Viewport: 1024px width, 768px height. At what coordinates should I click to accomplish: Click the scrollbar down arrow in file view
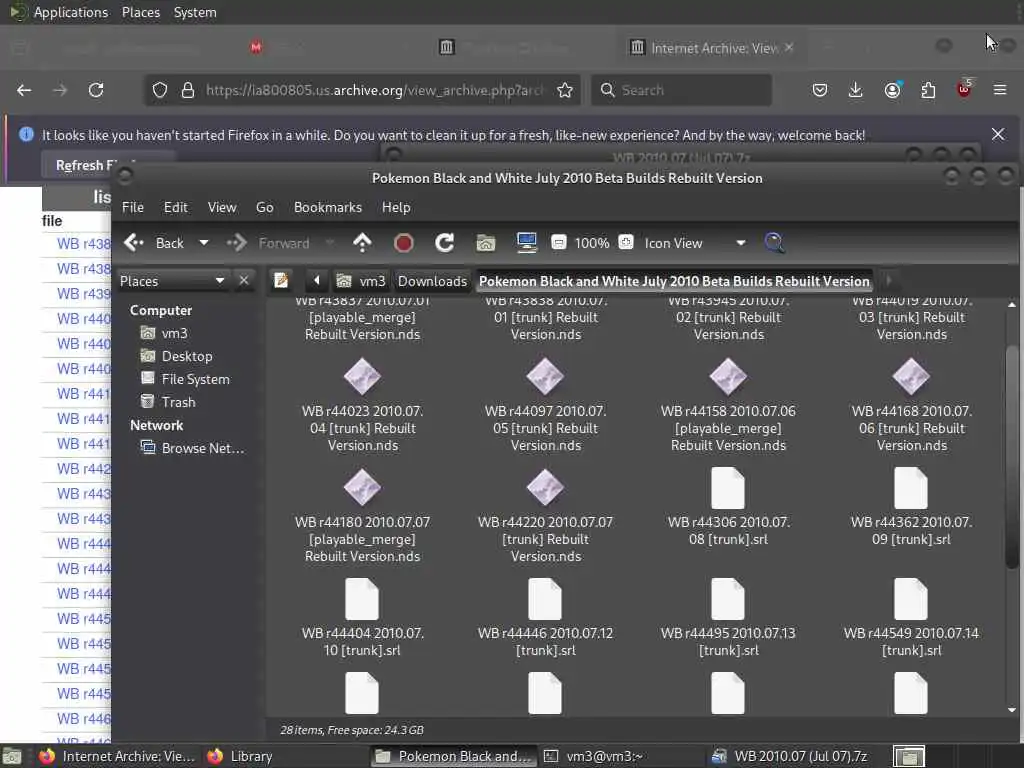1012,709
